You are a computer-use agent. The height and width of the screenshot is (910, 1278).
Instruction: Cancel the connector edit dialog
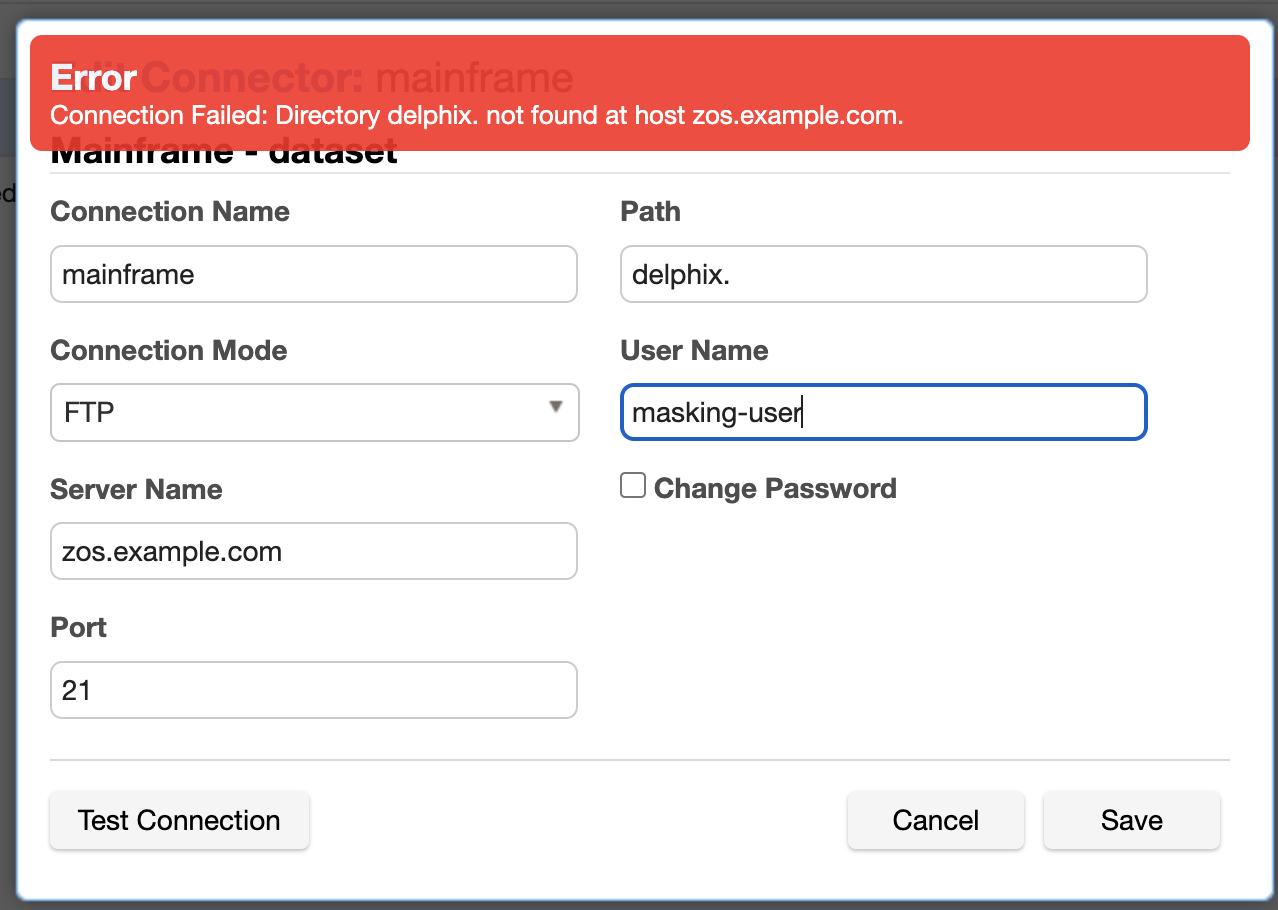coord(935,821)
